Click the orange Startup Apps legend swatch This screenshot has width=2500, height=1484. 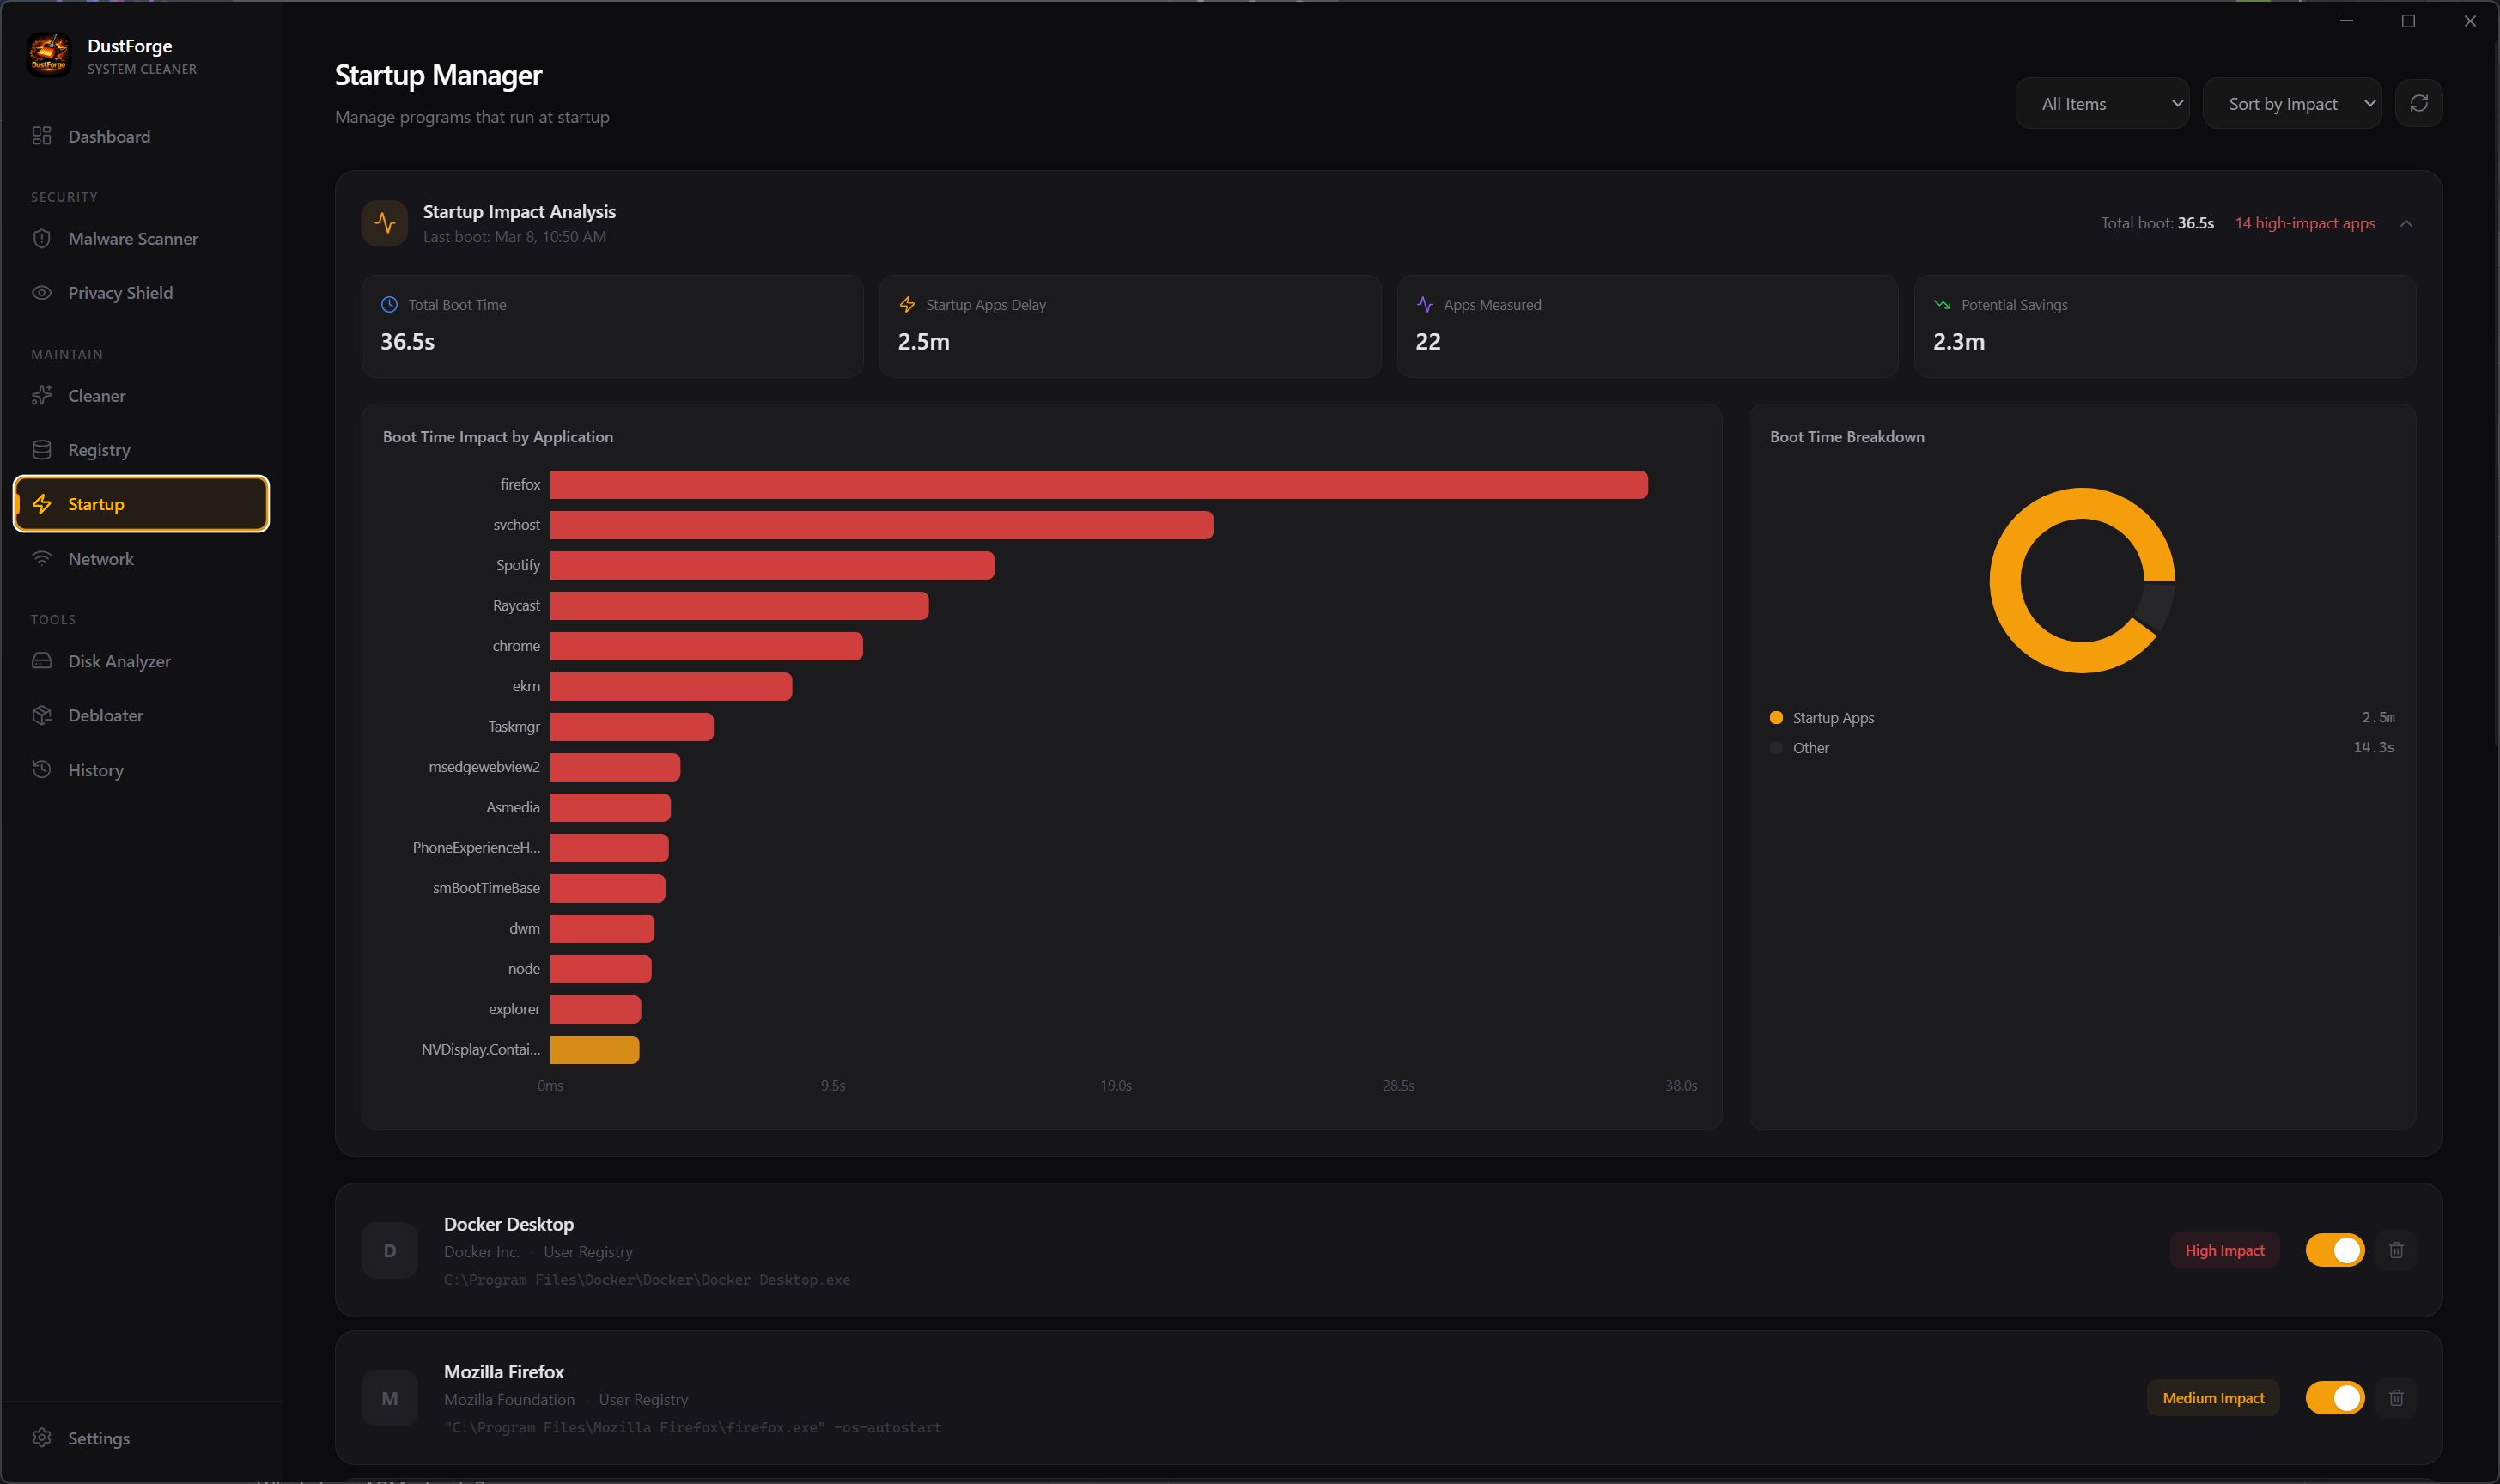tap(1776, 718)
